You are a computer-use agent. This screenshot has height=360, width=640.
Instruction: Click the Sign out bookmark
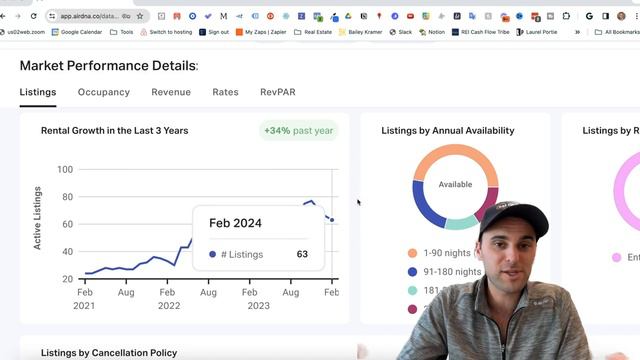point(214,32)
